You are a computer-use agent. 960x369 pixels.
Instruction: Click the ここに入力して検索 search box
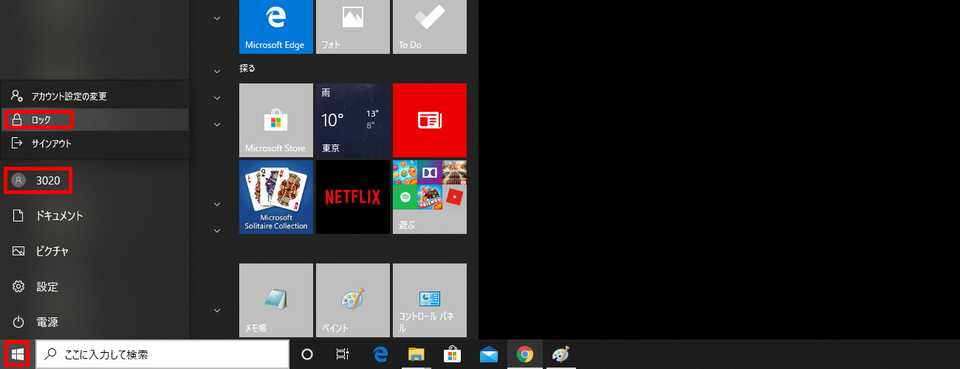[162, 354]
